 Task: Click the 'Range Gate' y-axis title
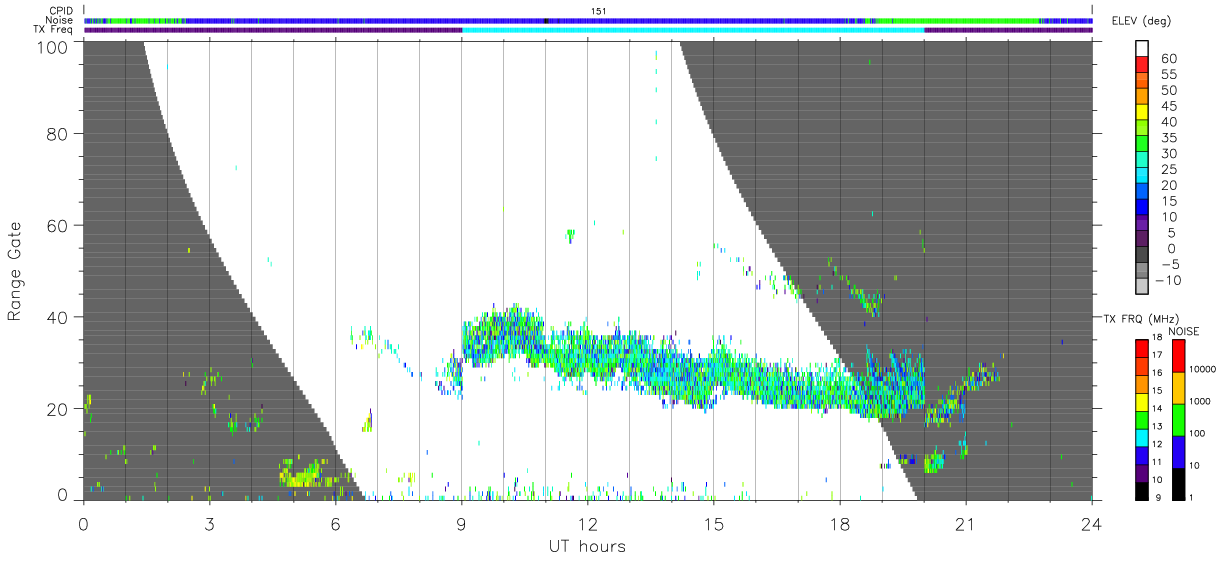point(15,271)
